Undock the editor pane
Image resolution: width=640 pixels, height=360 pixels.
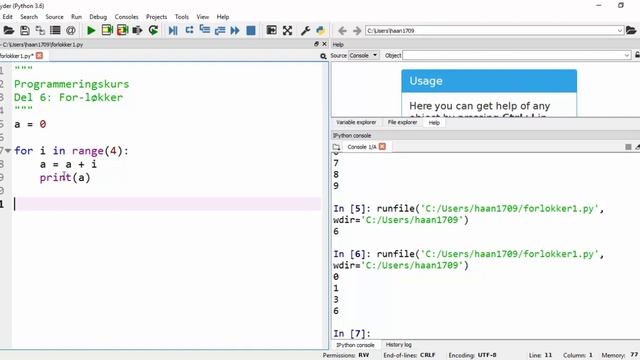point(316,44)
